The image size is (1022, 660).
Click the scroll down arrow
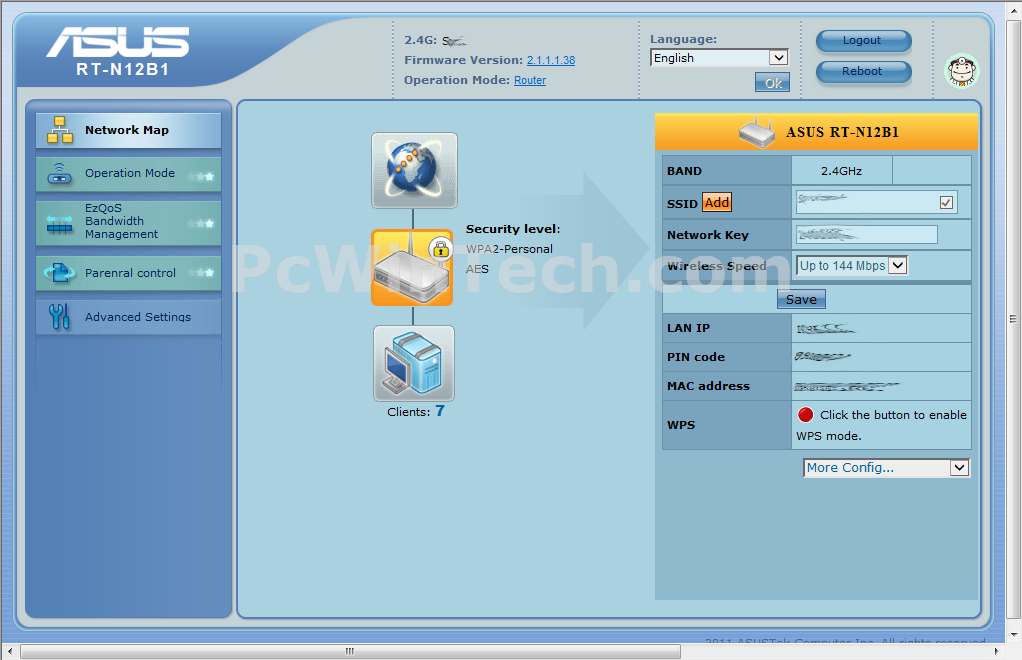pos(1013,634)
